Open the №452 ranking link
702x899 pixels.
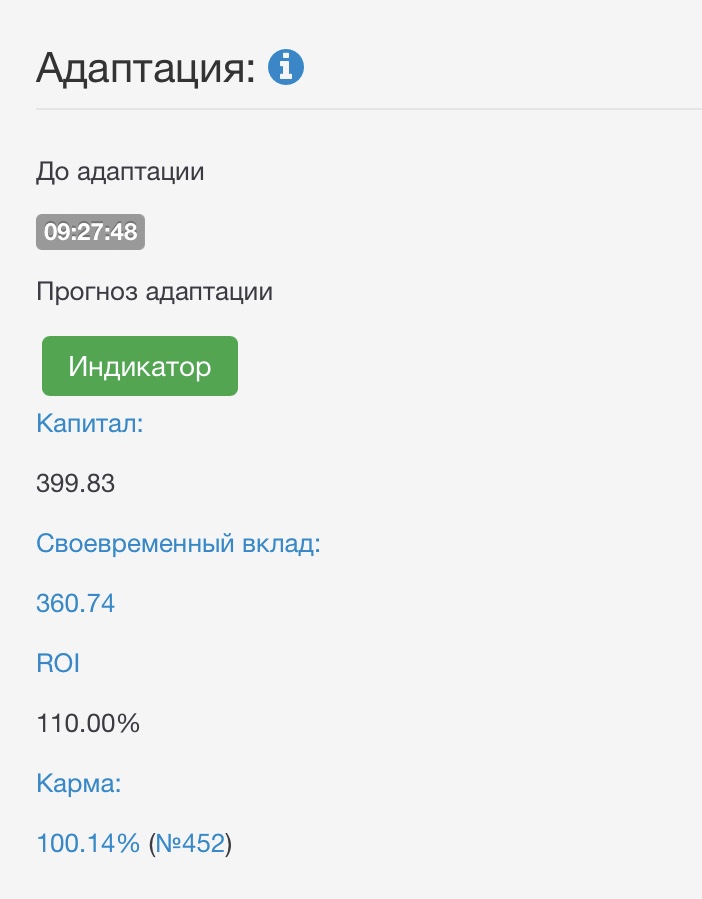coord(190,843)
